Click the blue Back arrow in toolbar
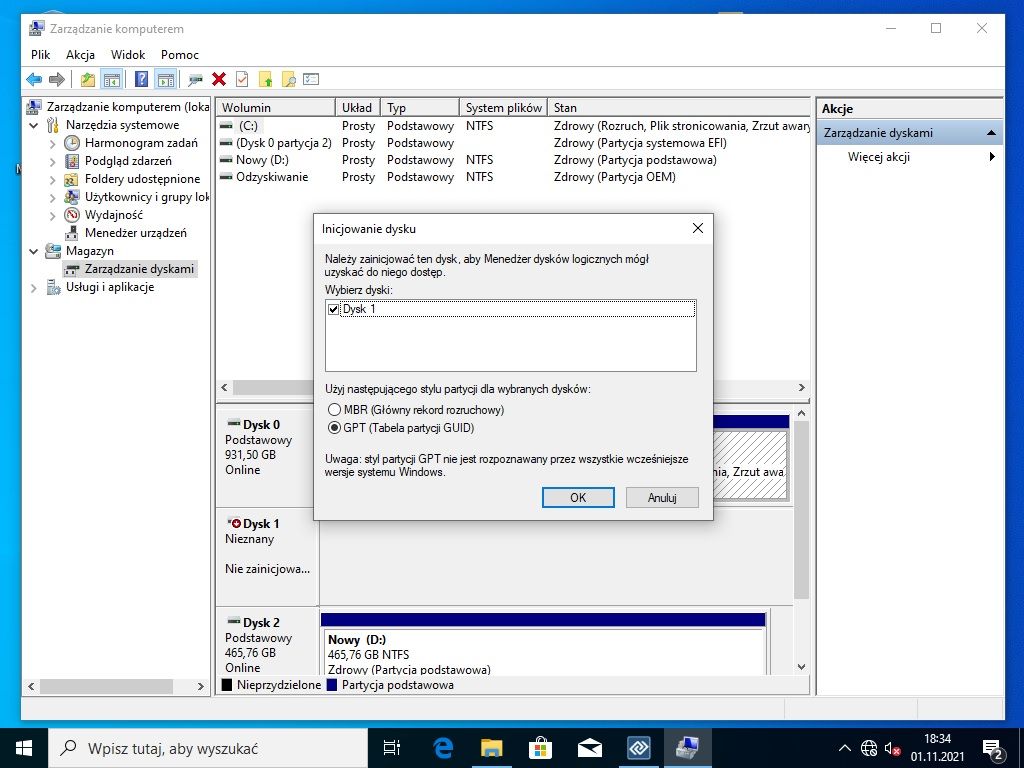 coord(34,80)
